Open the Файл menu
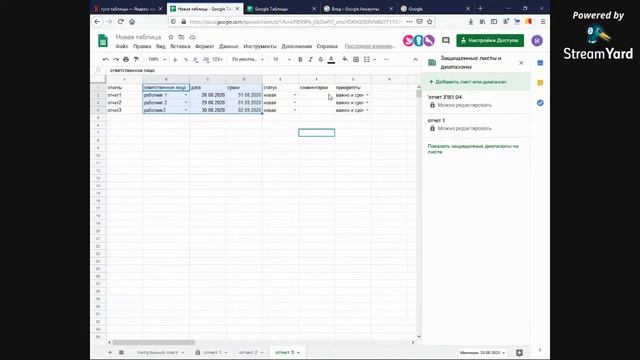 pyautogui.click(x=122, y=47)
